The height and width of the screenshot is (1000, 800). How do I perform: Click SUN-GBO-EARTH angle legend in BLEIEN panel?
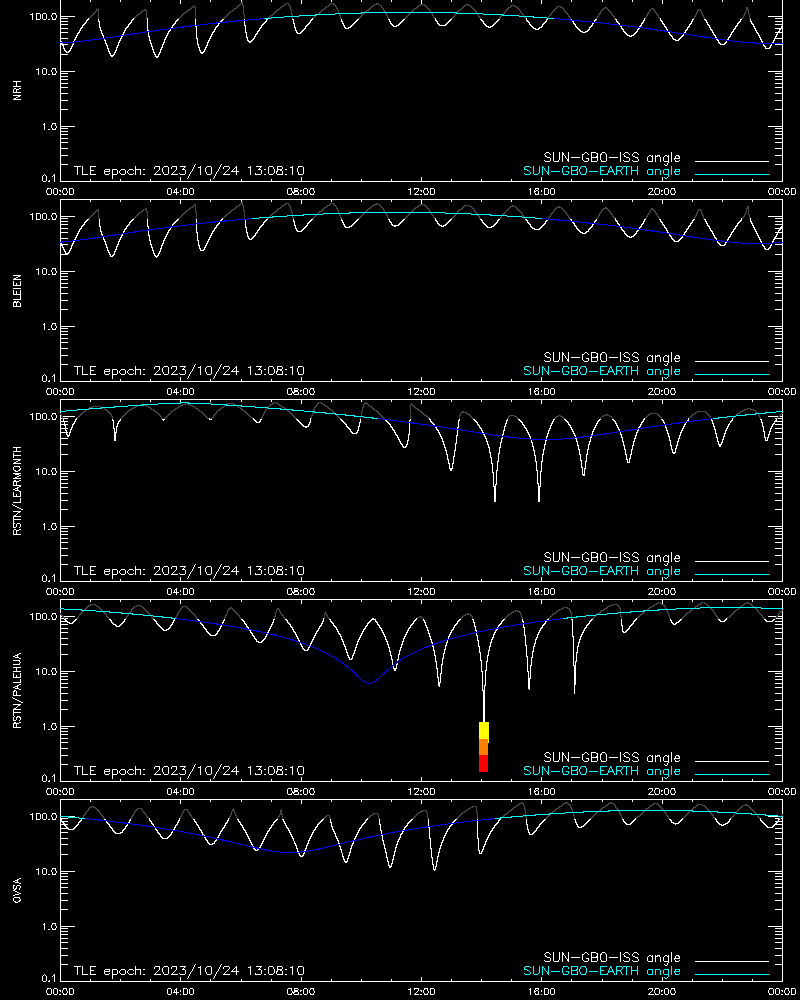(602, 371)
